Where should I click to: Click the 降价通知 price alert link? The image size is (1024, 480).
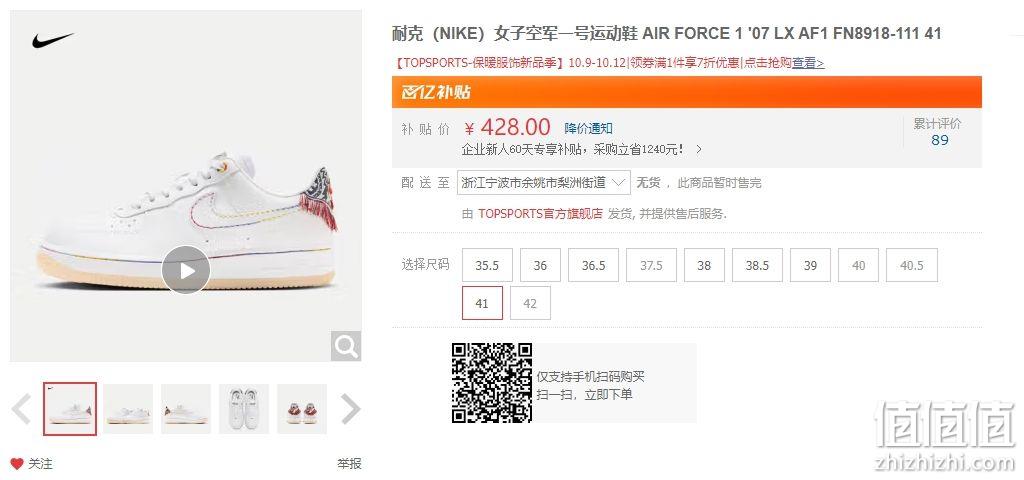click(588, 128)
